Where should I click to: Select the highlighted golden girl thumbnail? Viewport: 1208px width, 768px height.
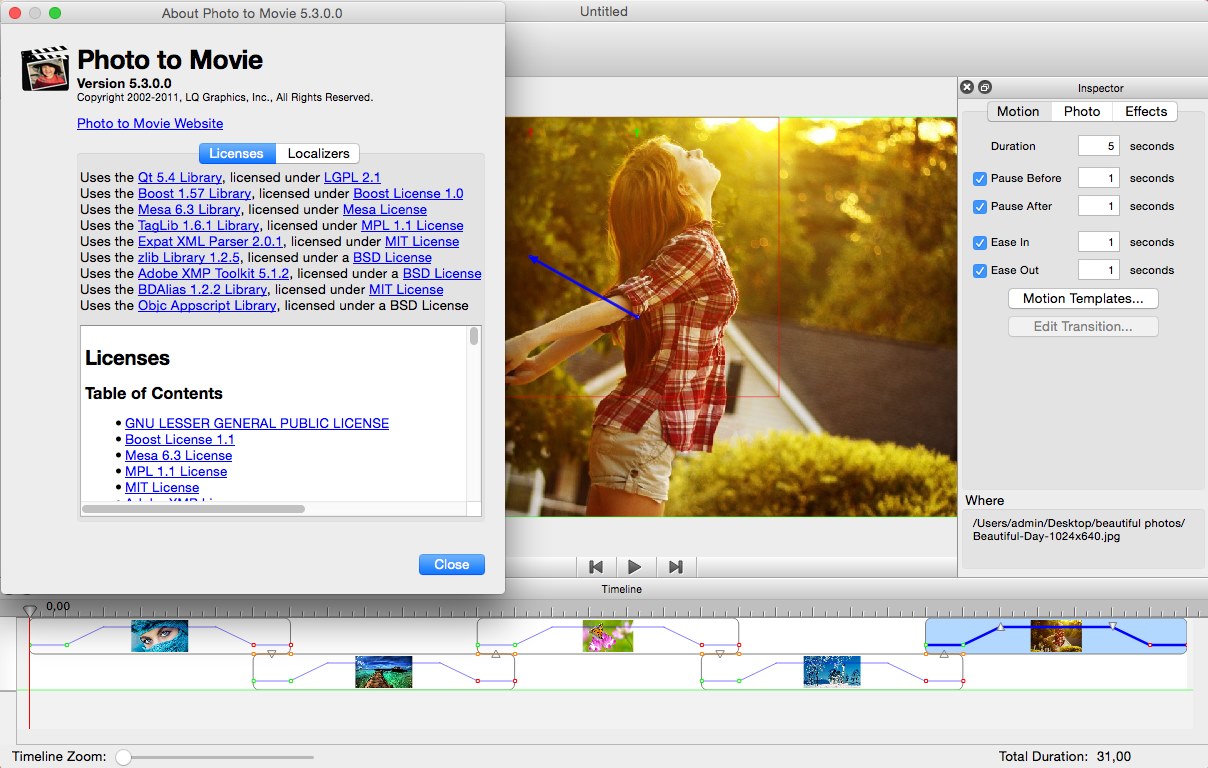(1056, 636)
